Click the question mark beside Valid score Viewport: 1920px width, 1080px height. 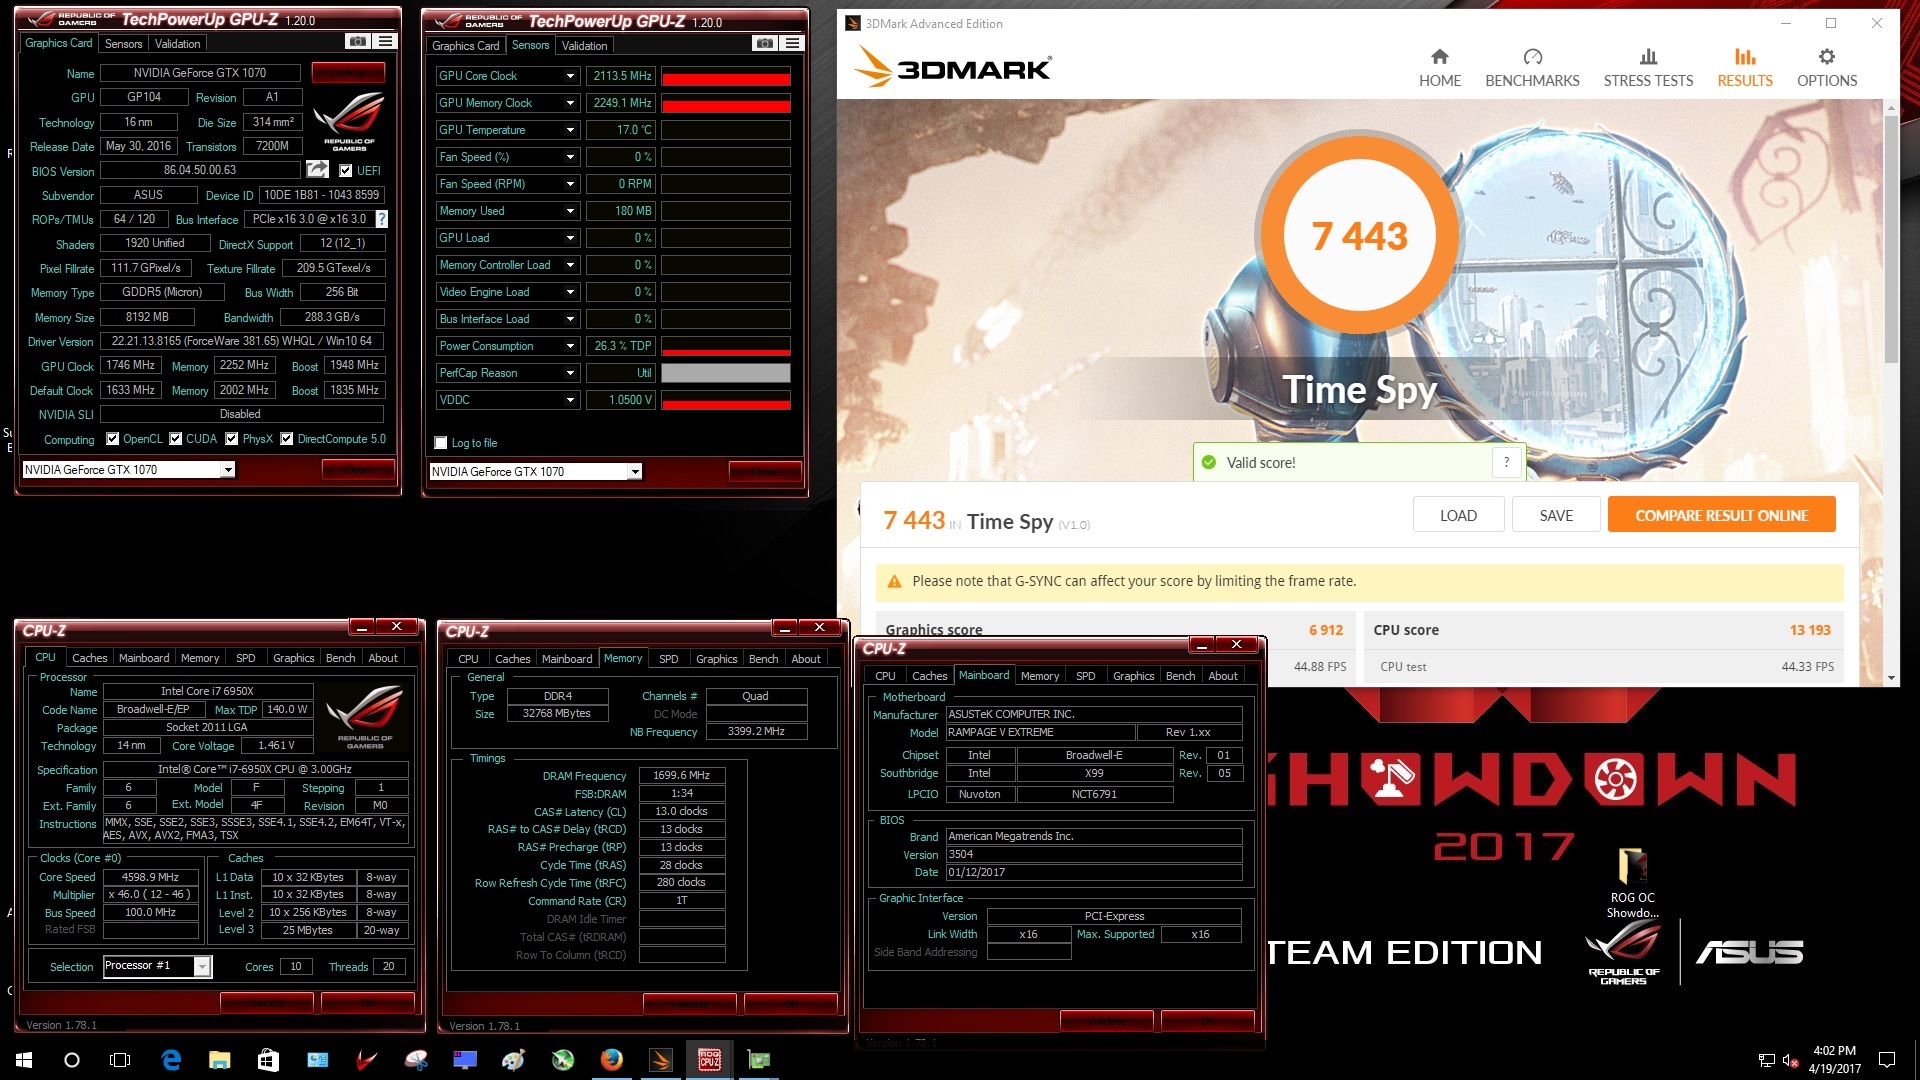tap(1506, 462)
